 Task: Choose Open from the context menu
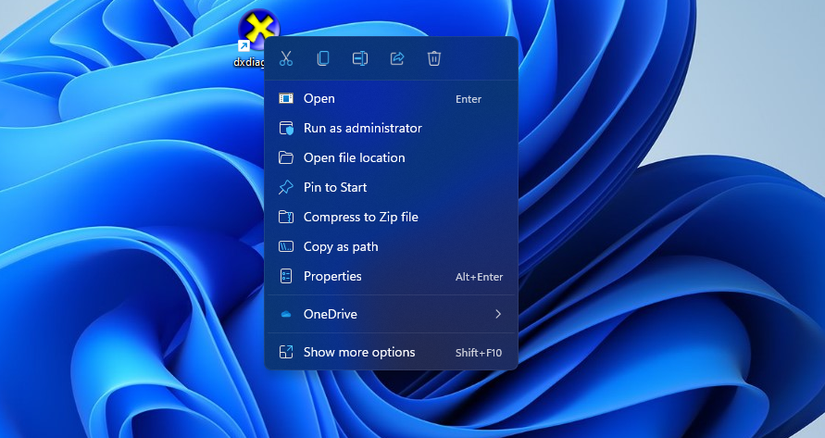point(391,98)
